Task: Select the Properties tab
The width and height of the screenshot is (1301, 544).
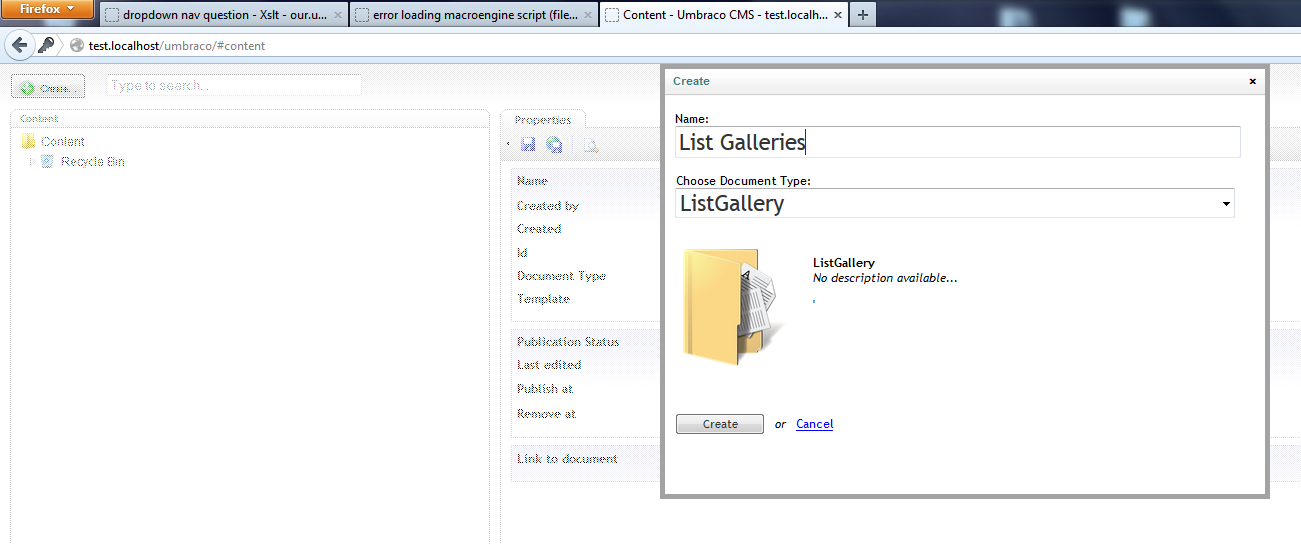Action: point(543,120)
